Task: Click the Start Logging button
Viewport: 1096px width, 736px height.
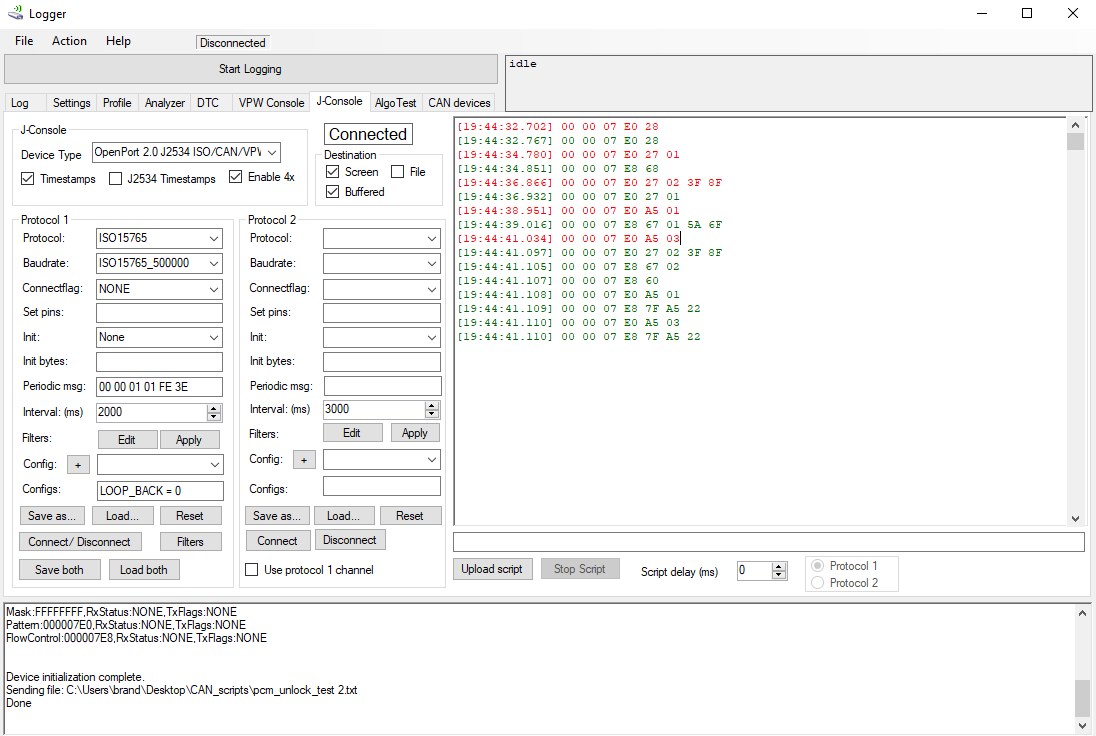Action: pos(250,69)
